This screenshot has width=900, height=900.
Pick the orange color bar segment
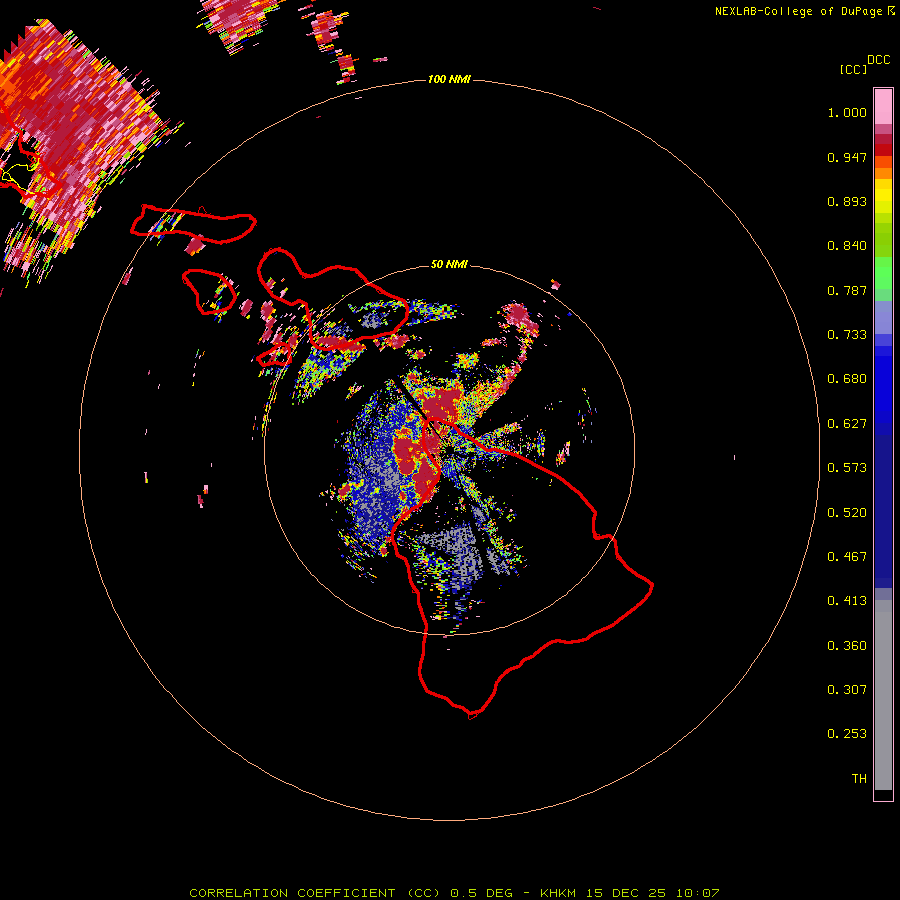pos(883,173)
